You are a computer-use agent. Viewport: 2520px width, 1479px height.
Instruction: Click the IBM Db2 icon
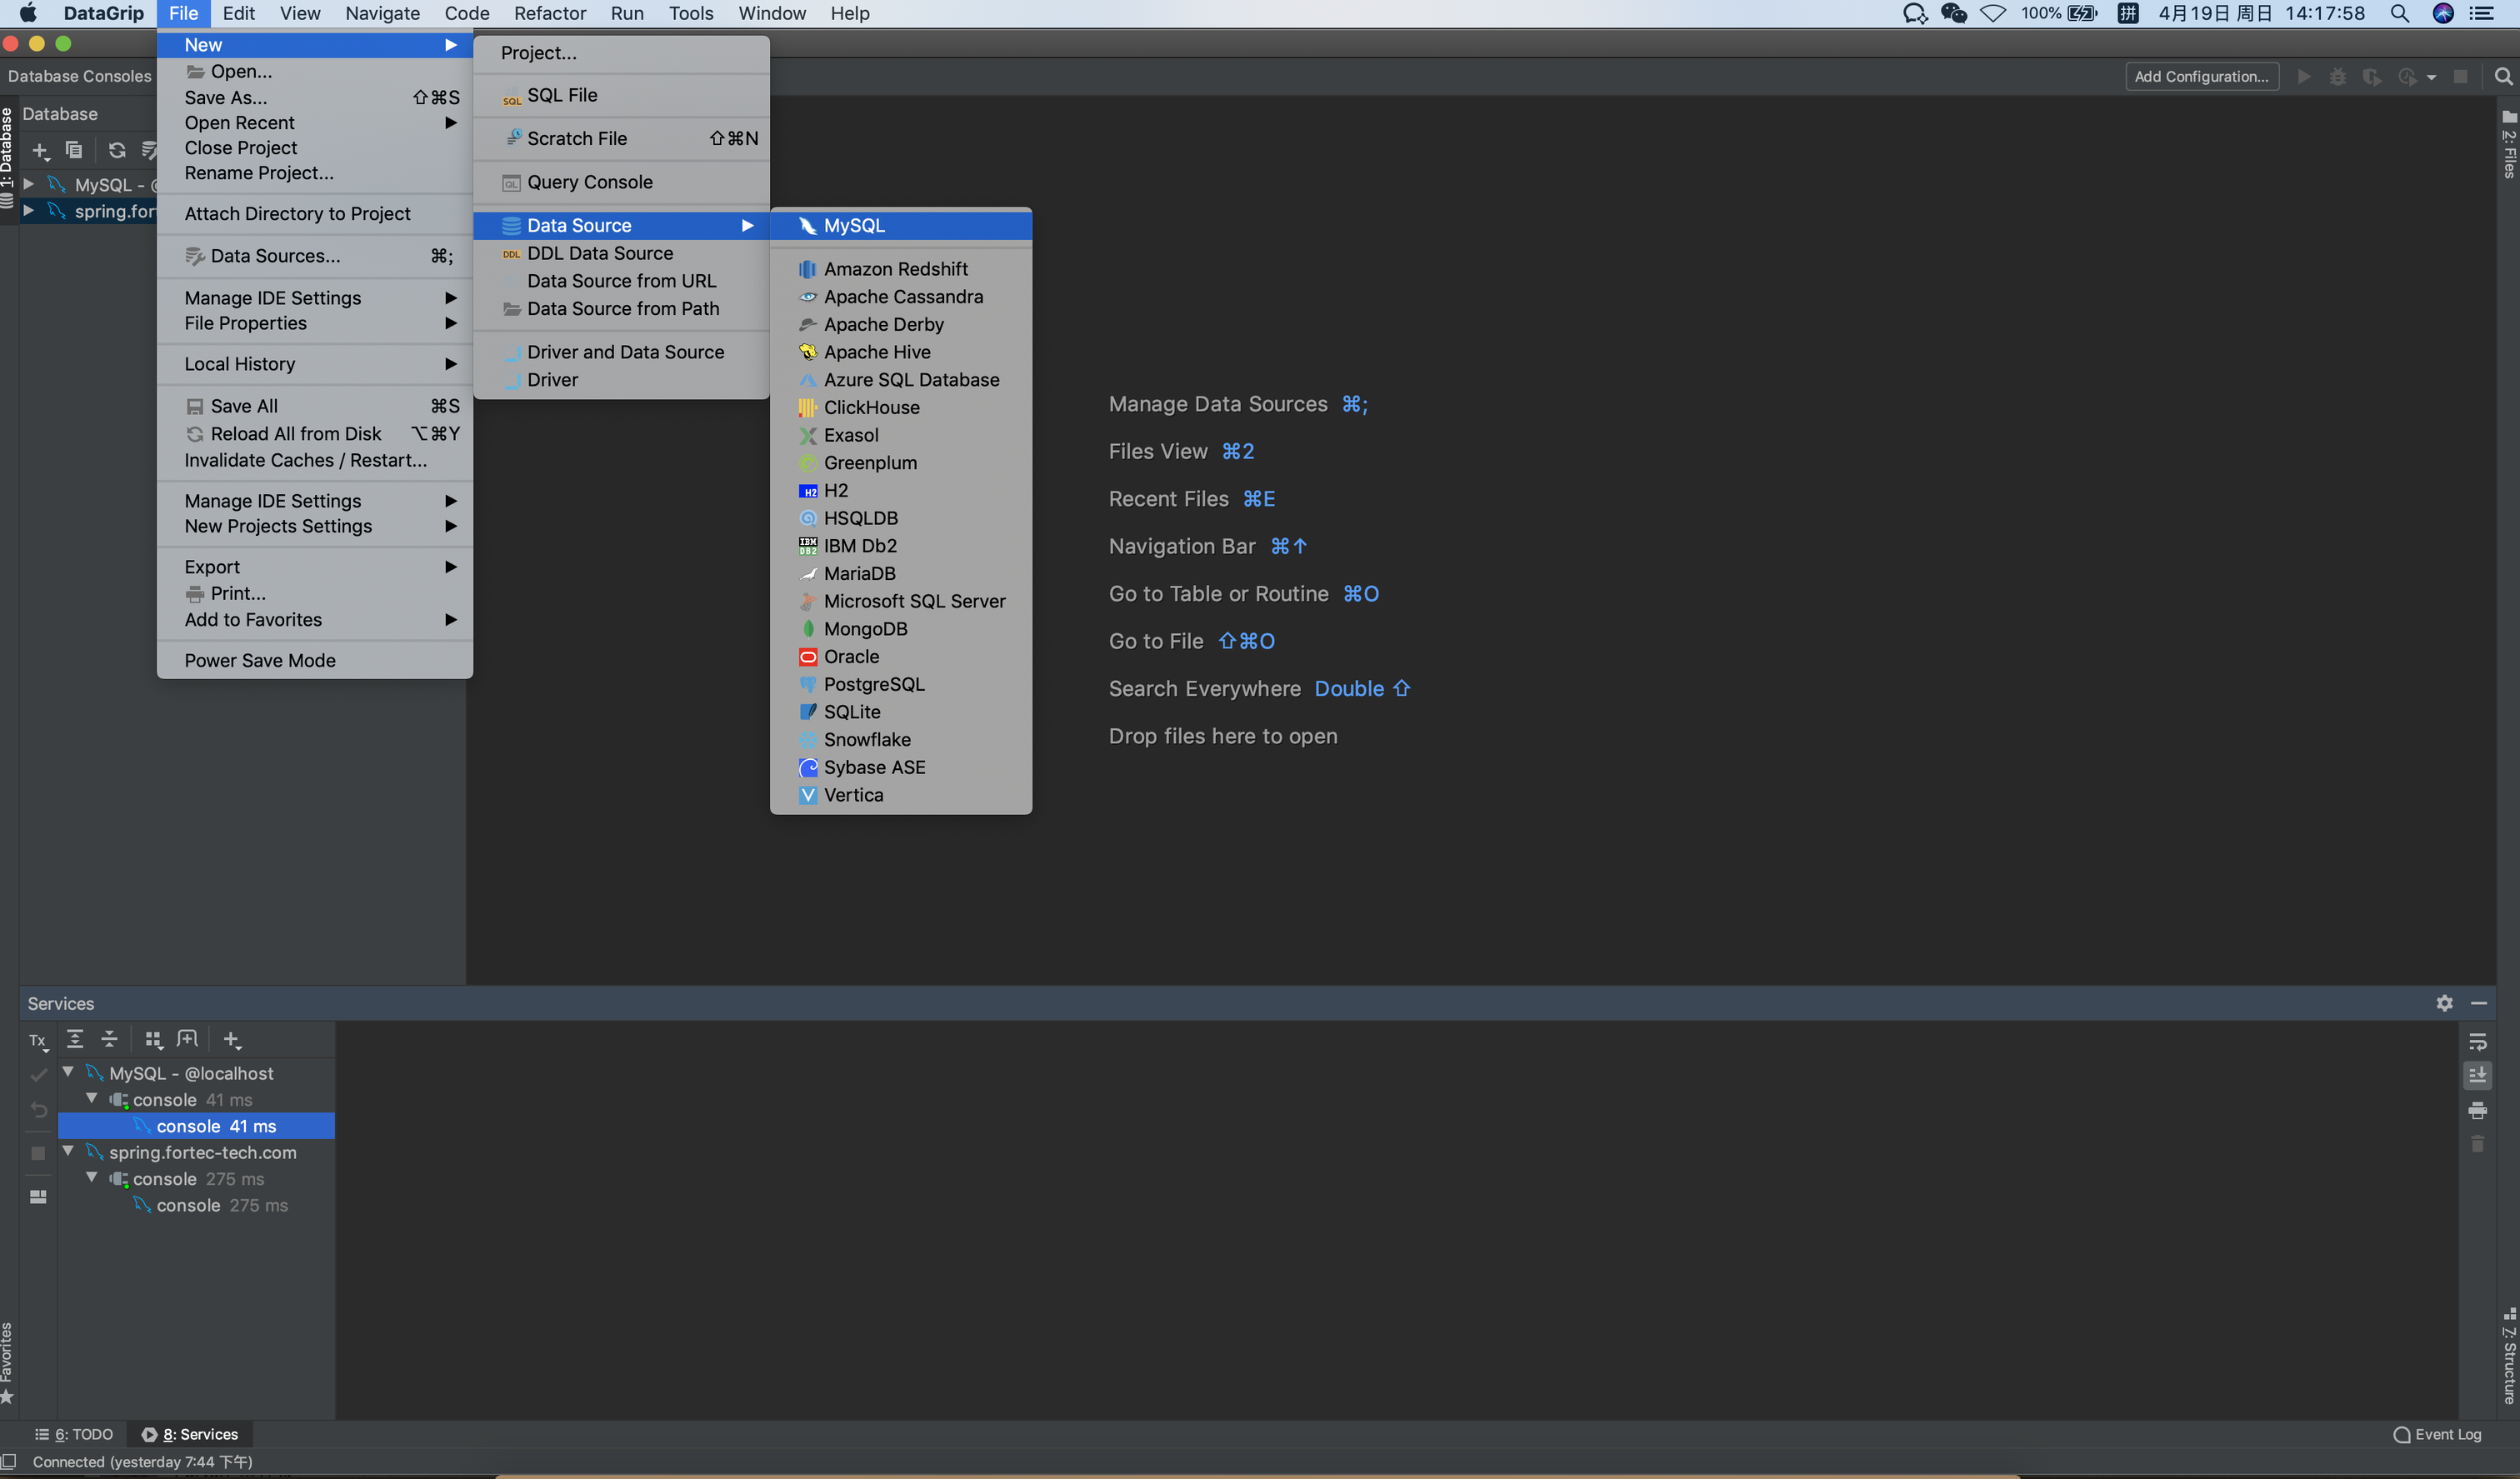(x=808, y=546)
